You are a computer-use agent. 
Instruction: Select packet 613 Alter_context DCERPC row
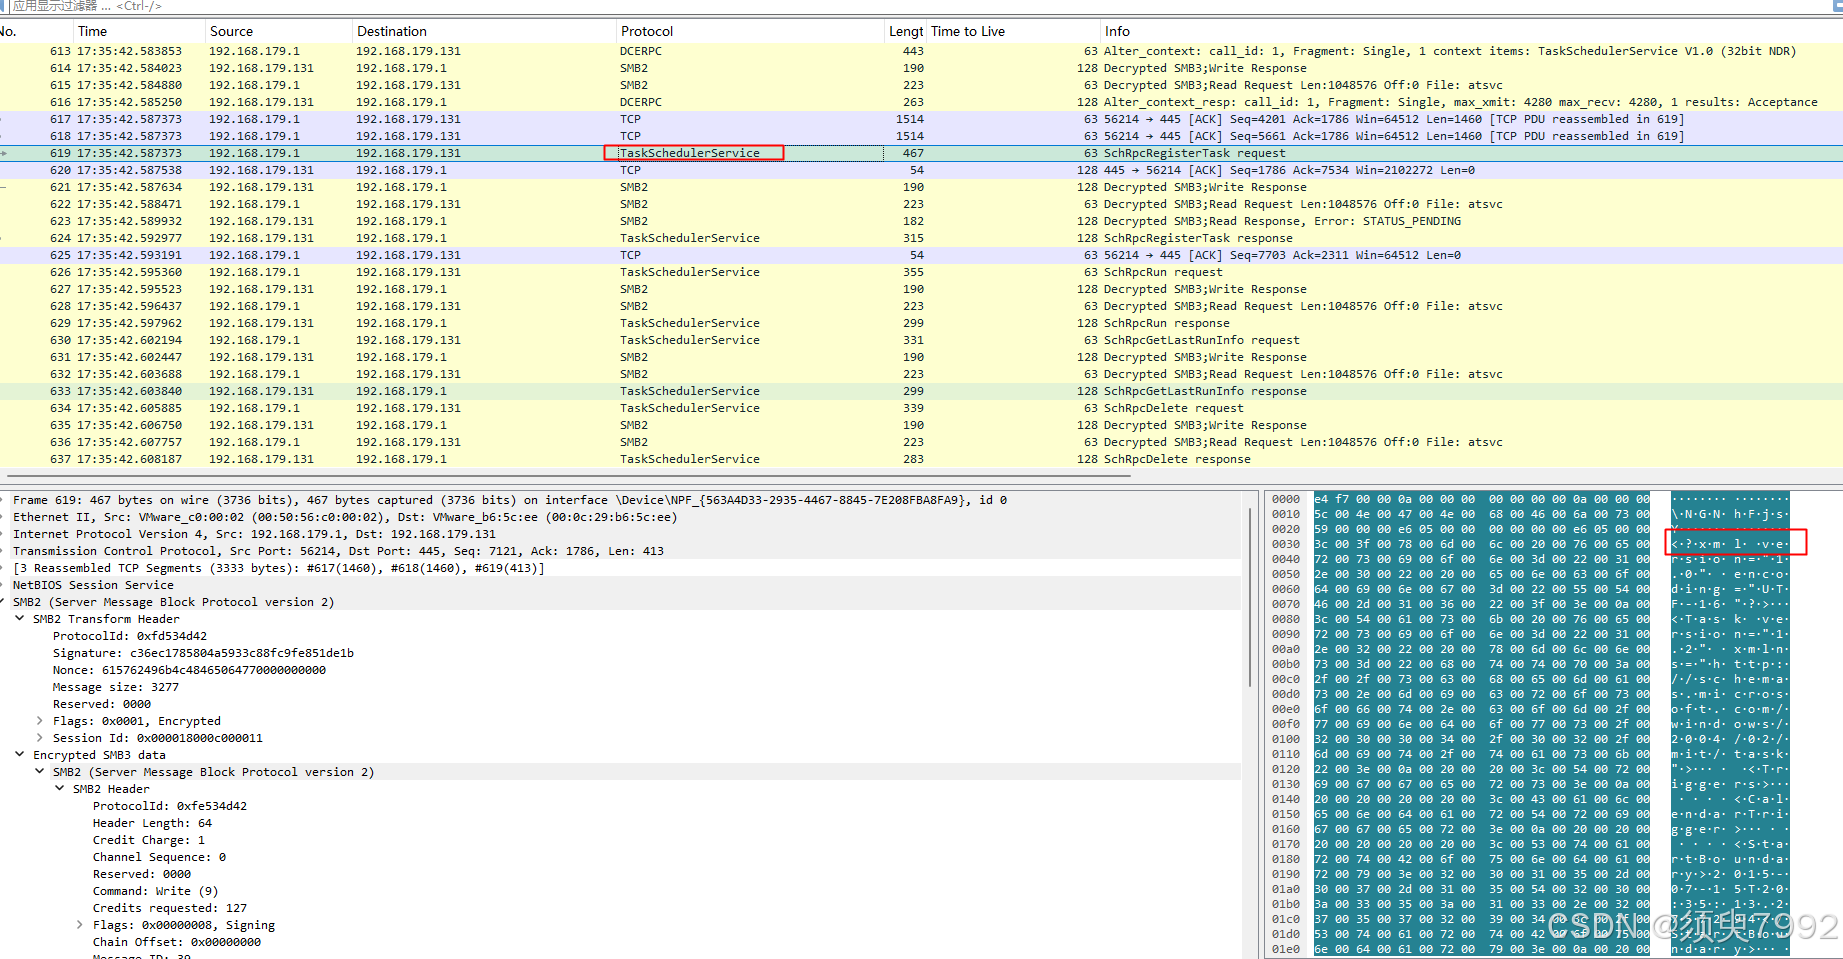921,51
